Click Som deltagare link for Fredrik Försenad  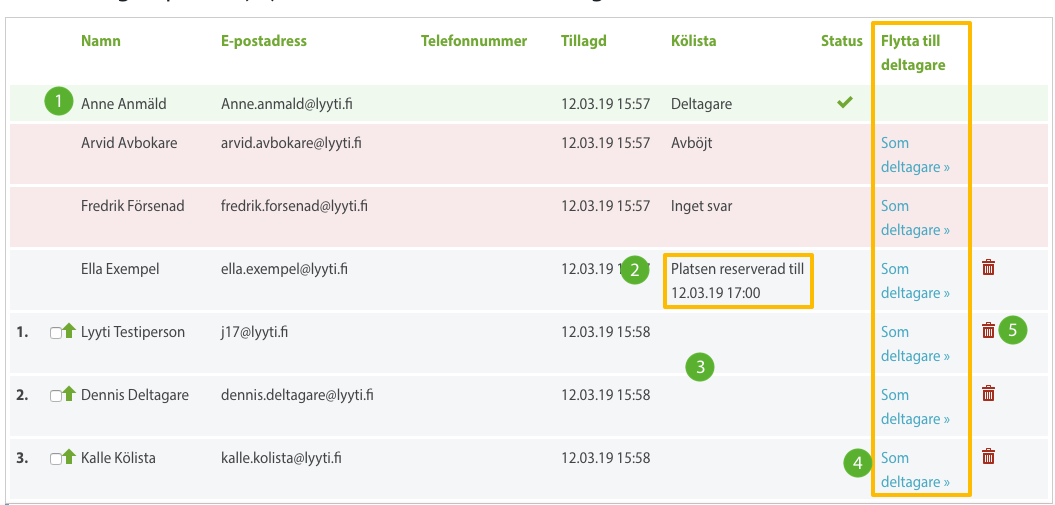coord(914,218)
